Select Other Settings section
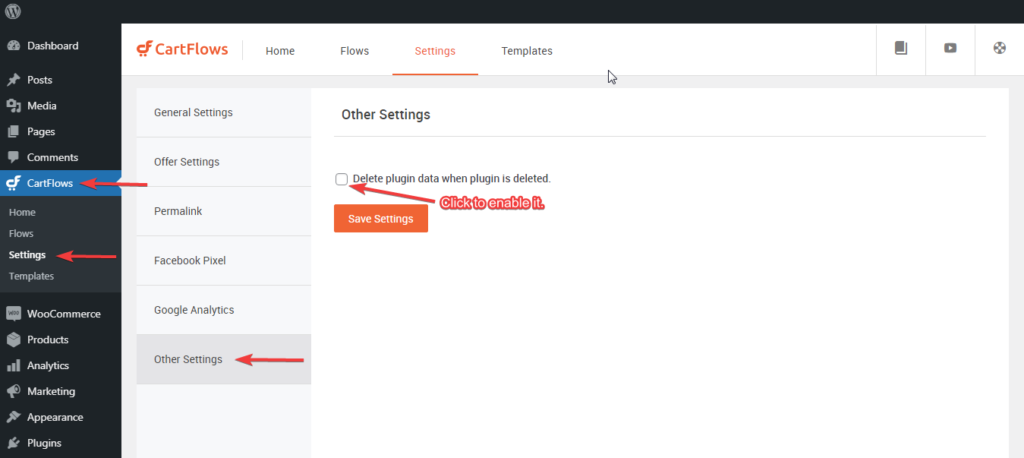This screenshot has height=458, width=1024. coord(224,359)
